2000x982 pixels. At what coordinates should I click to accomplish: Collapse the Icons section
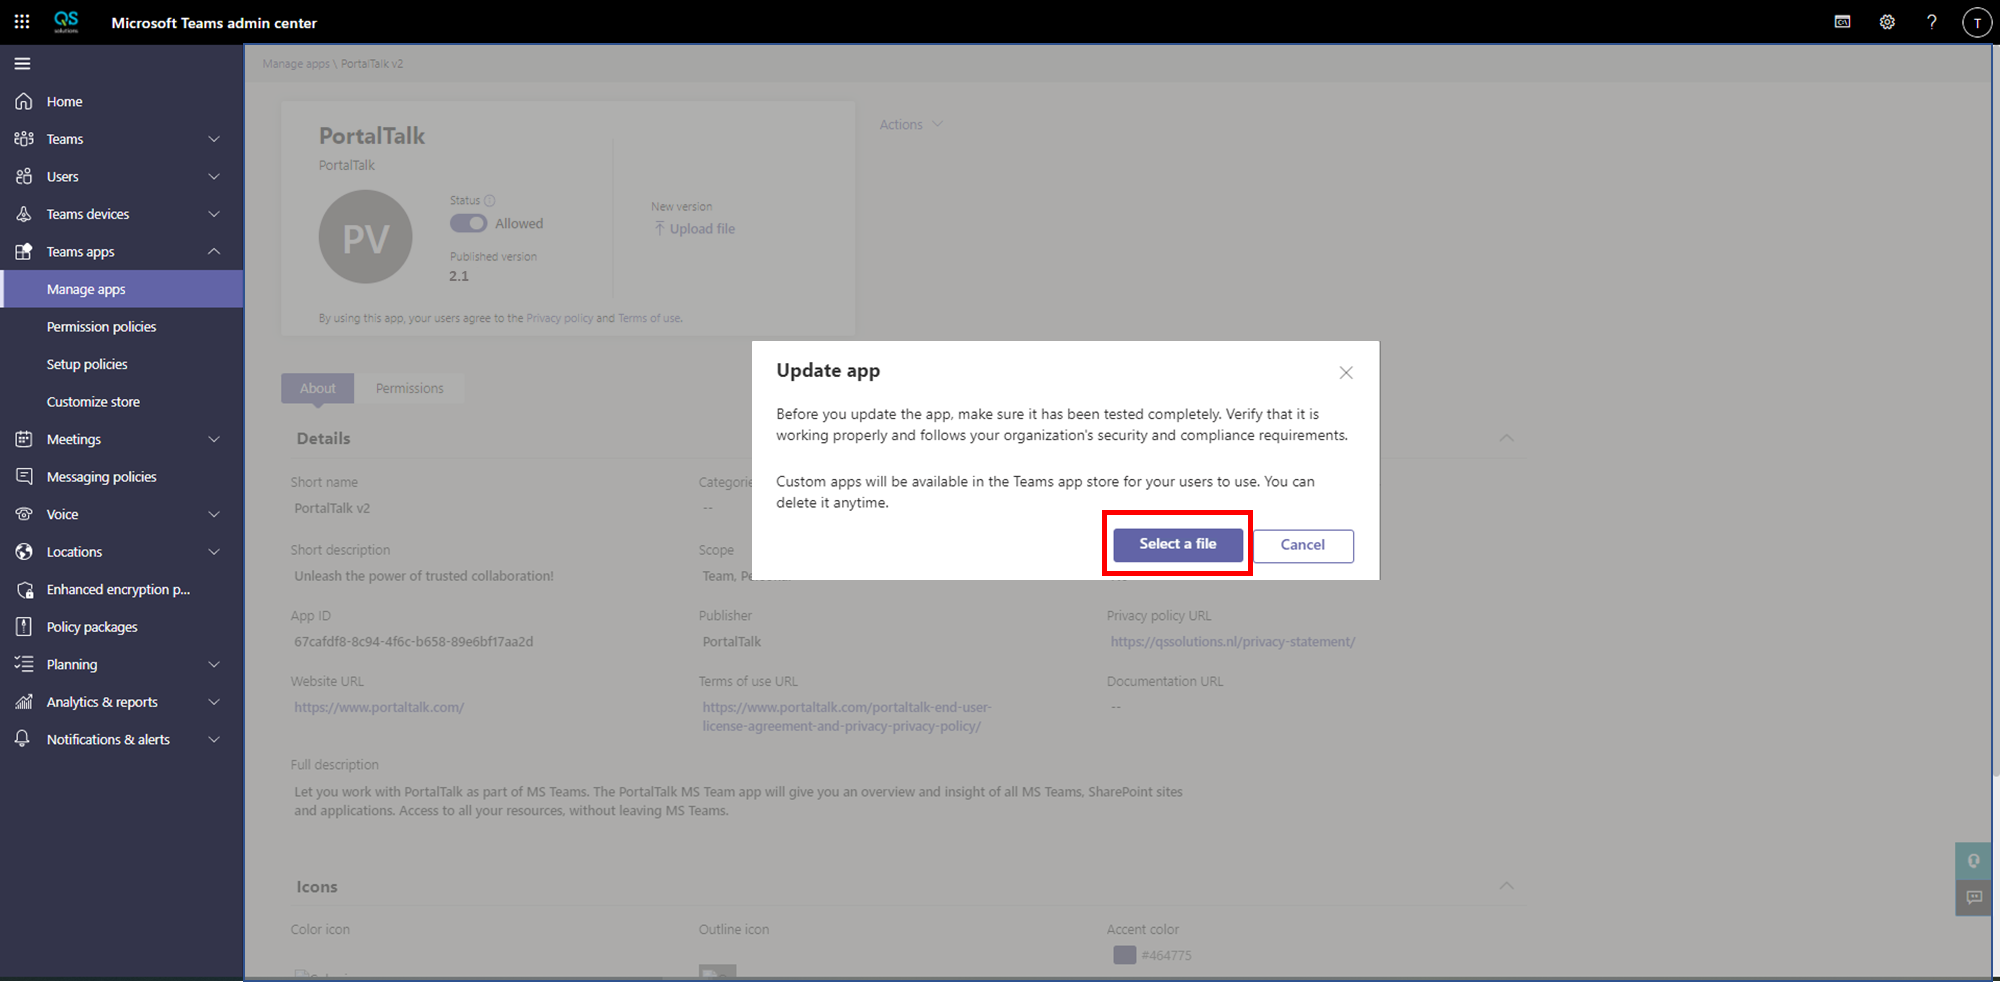click(x=1506, y=886)
